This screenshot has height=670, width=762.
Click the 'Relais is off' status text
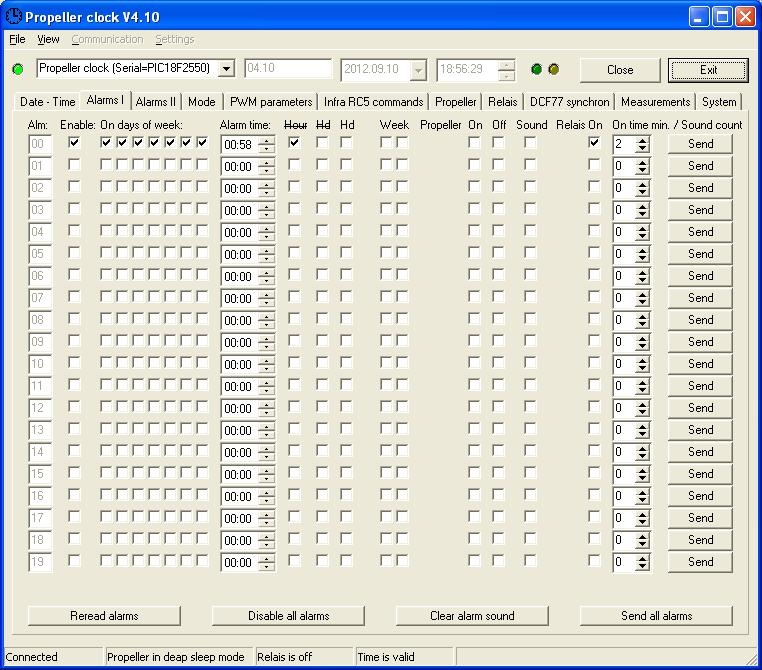[284, 657]
